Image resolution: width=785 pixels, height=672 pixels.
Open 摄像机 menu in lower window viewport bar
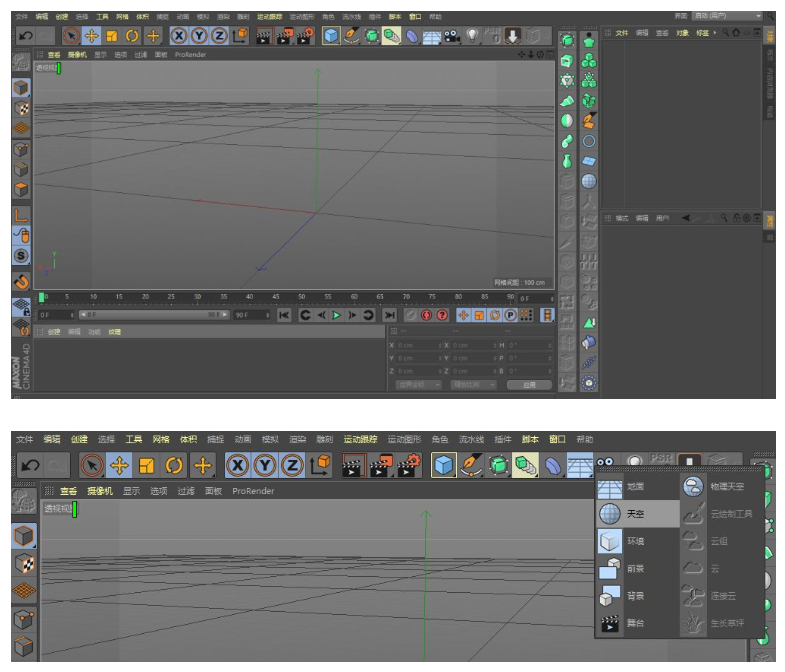100,491
